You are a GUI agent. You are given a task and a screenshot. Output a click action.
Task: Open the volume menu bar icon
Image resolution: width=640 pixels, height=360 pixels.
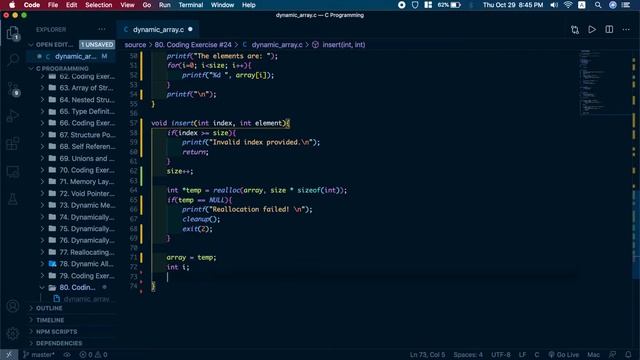click(x=554, y=5)
